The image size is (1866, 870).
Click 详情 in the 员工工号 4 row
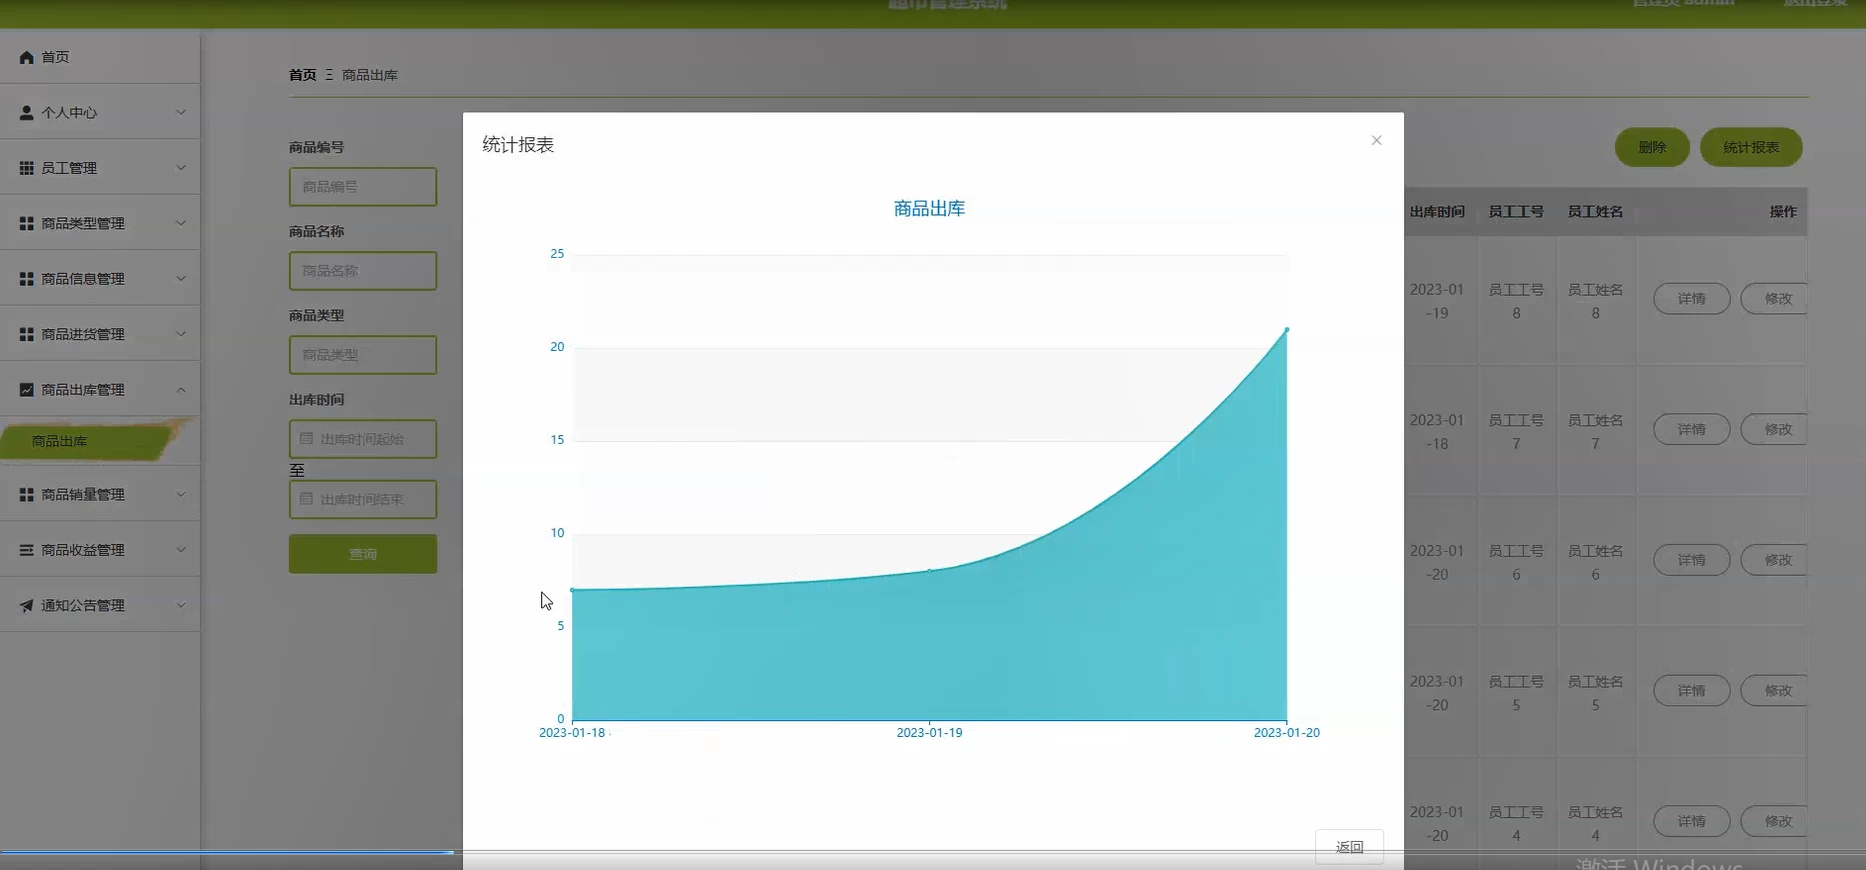(1691, 821)
